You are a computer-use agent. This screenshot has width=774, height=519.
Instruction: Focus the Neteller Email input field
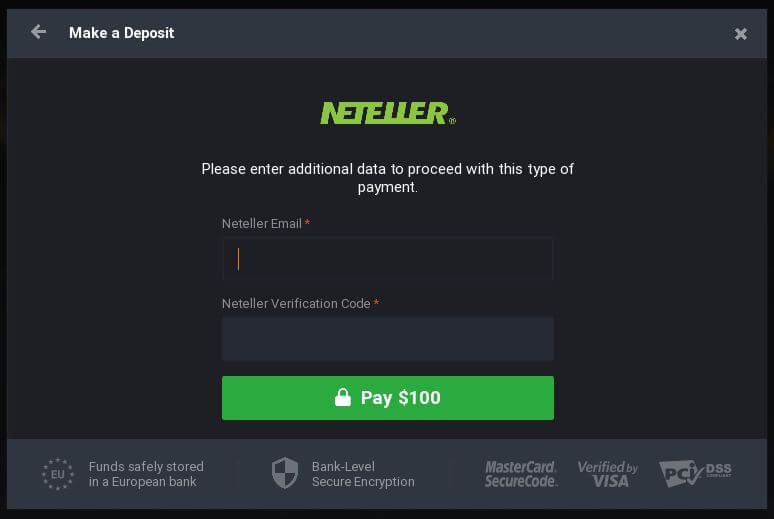387,259
